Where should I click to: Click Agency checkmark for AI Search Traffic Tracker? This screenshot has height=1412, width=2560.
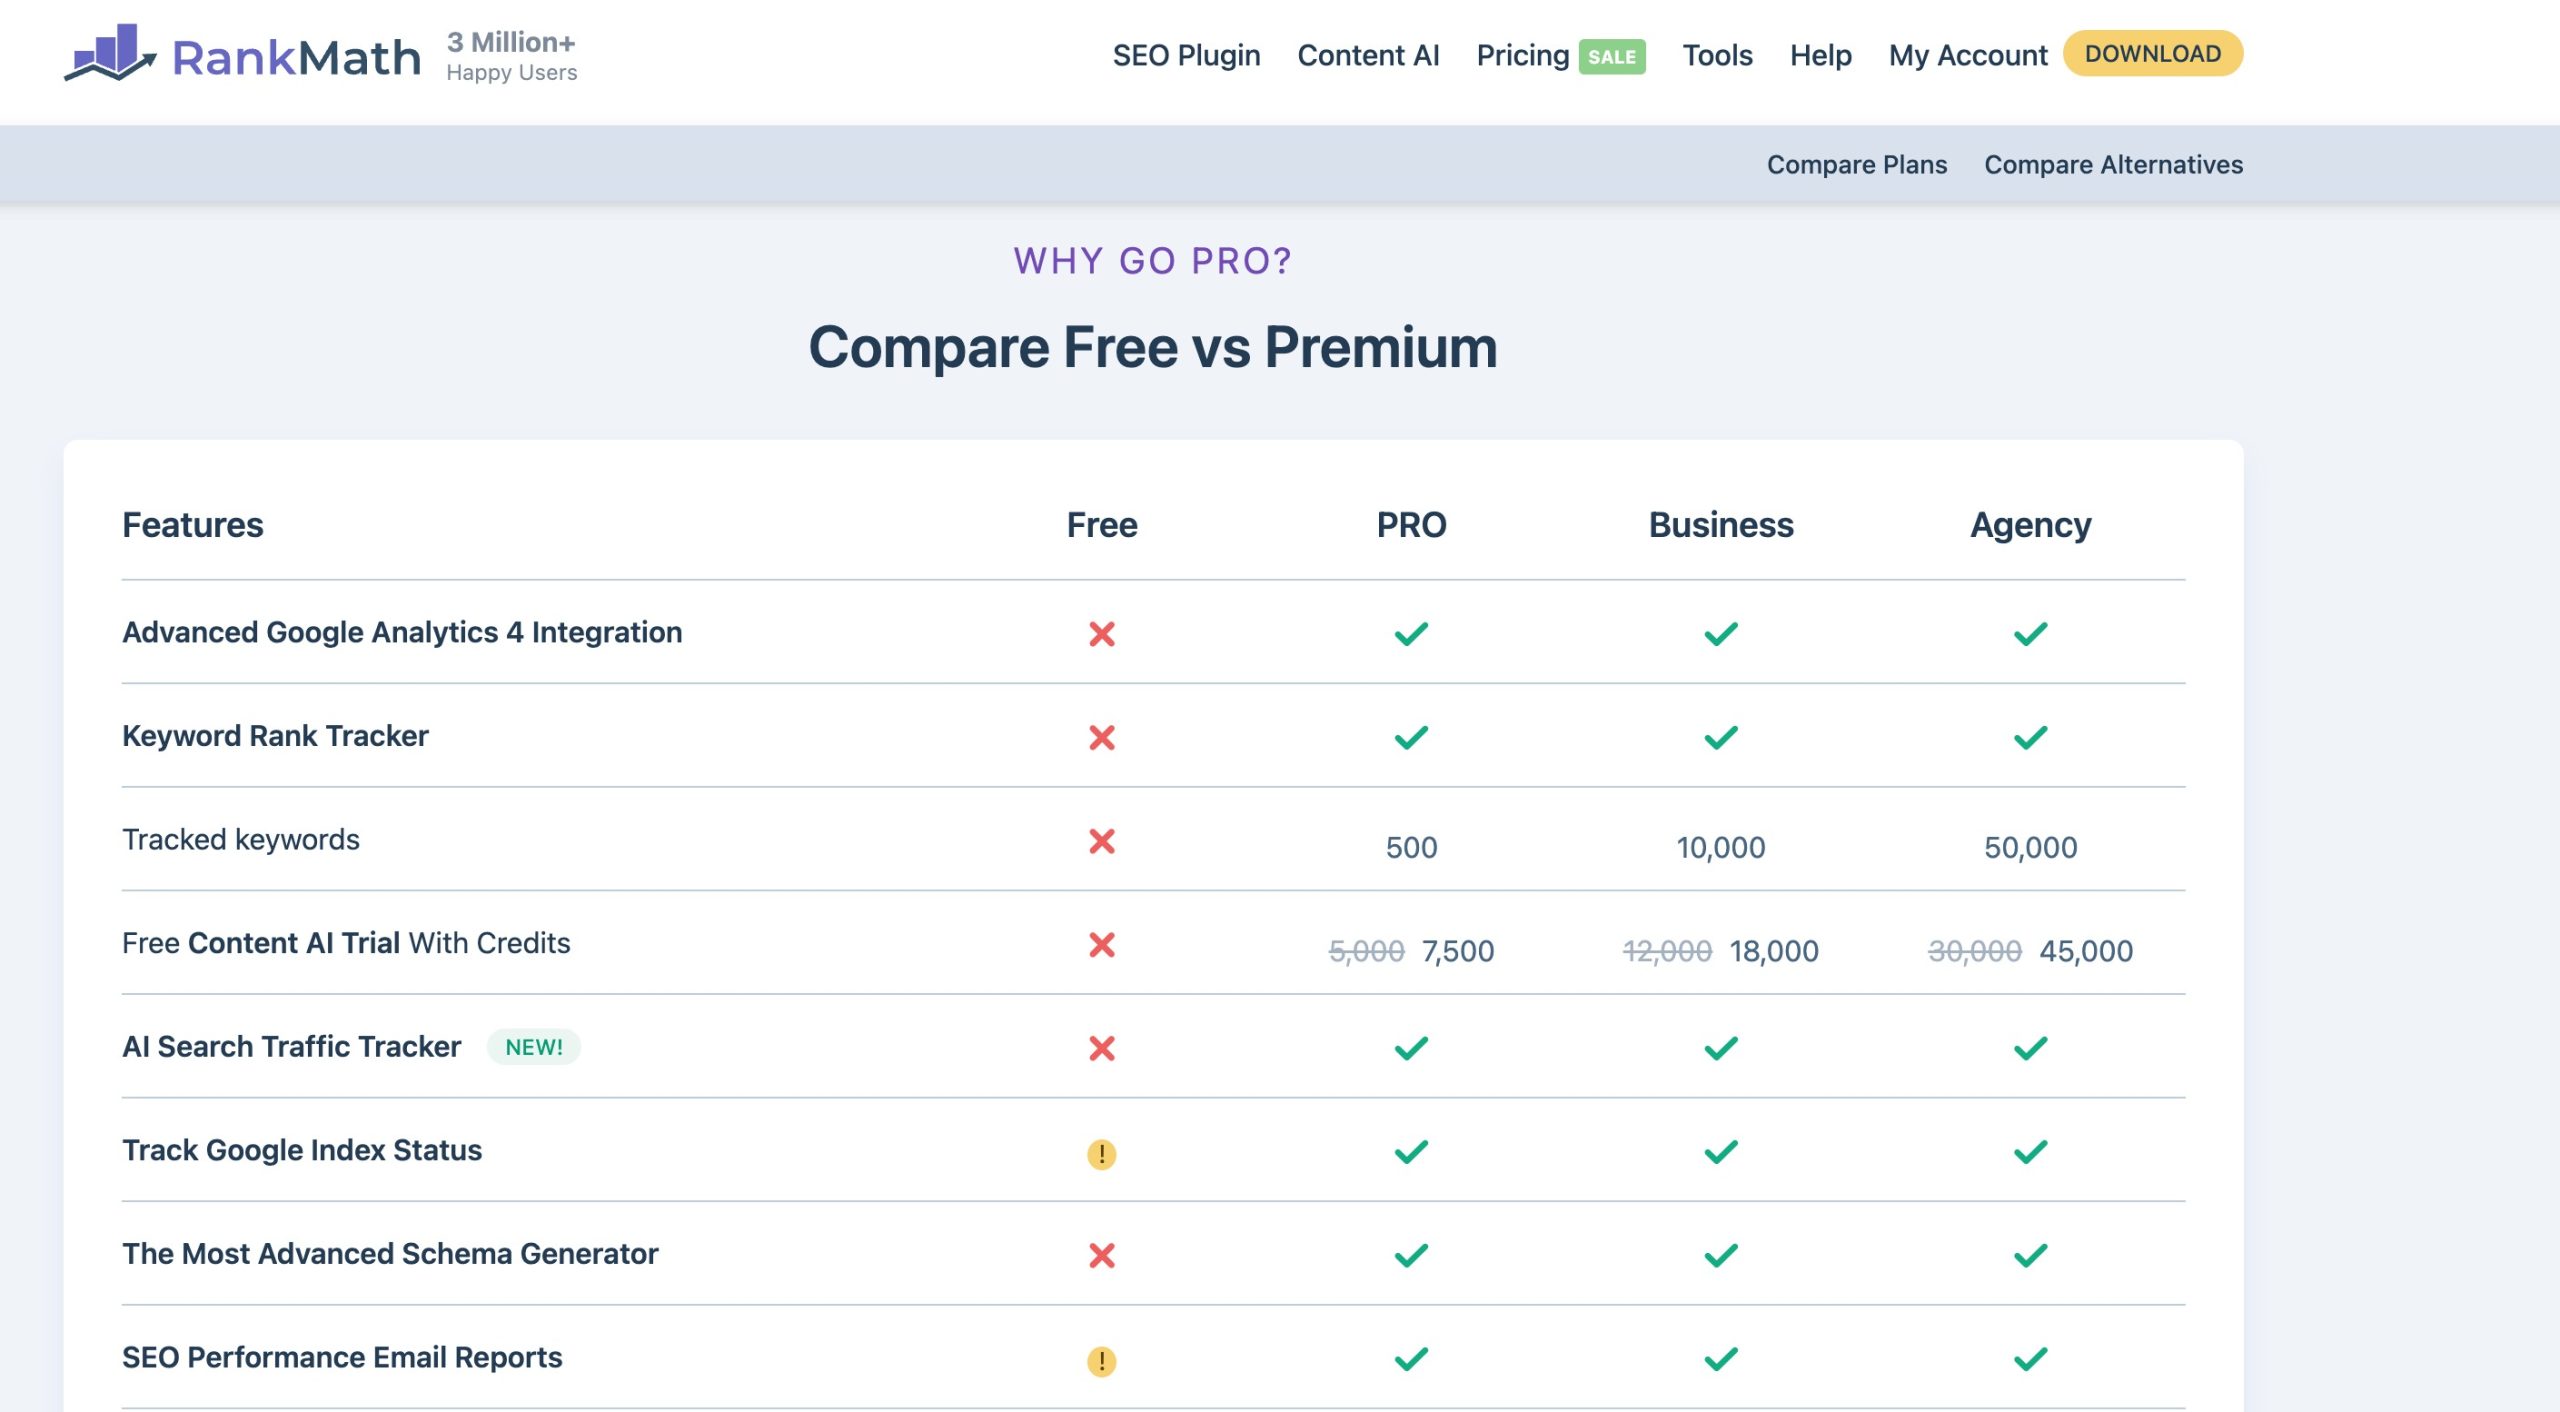[x=2030, y=1048]
